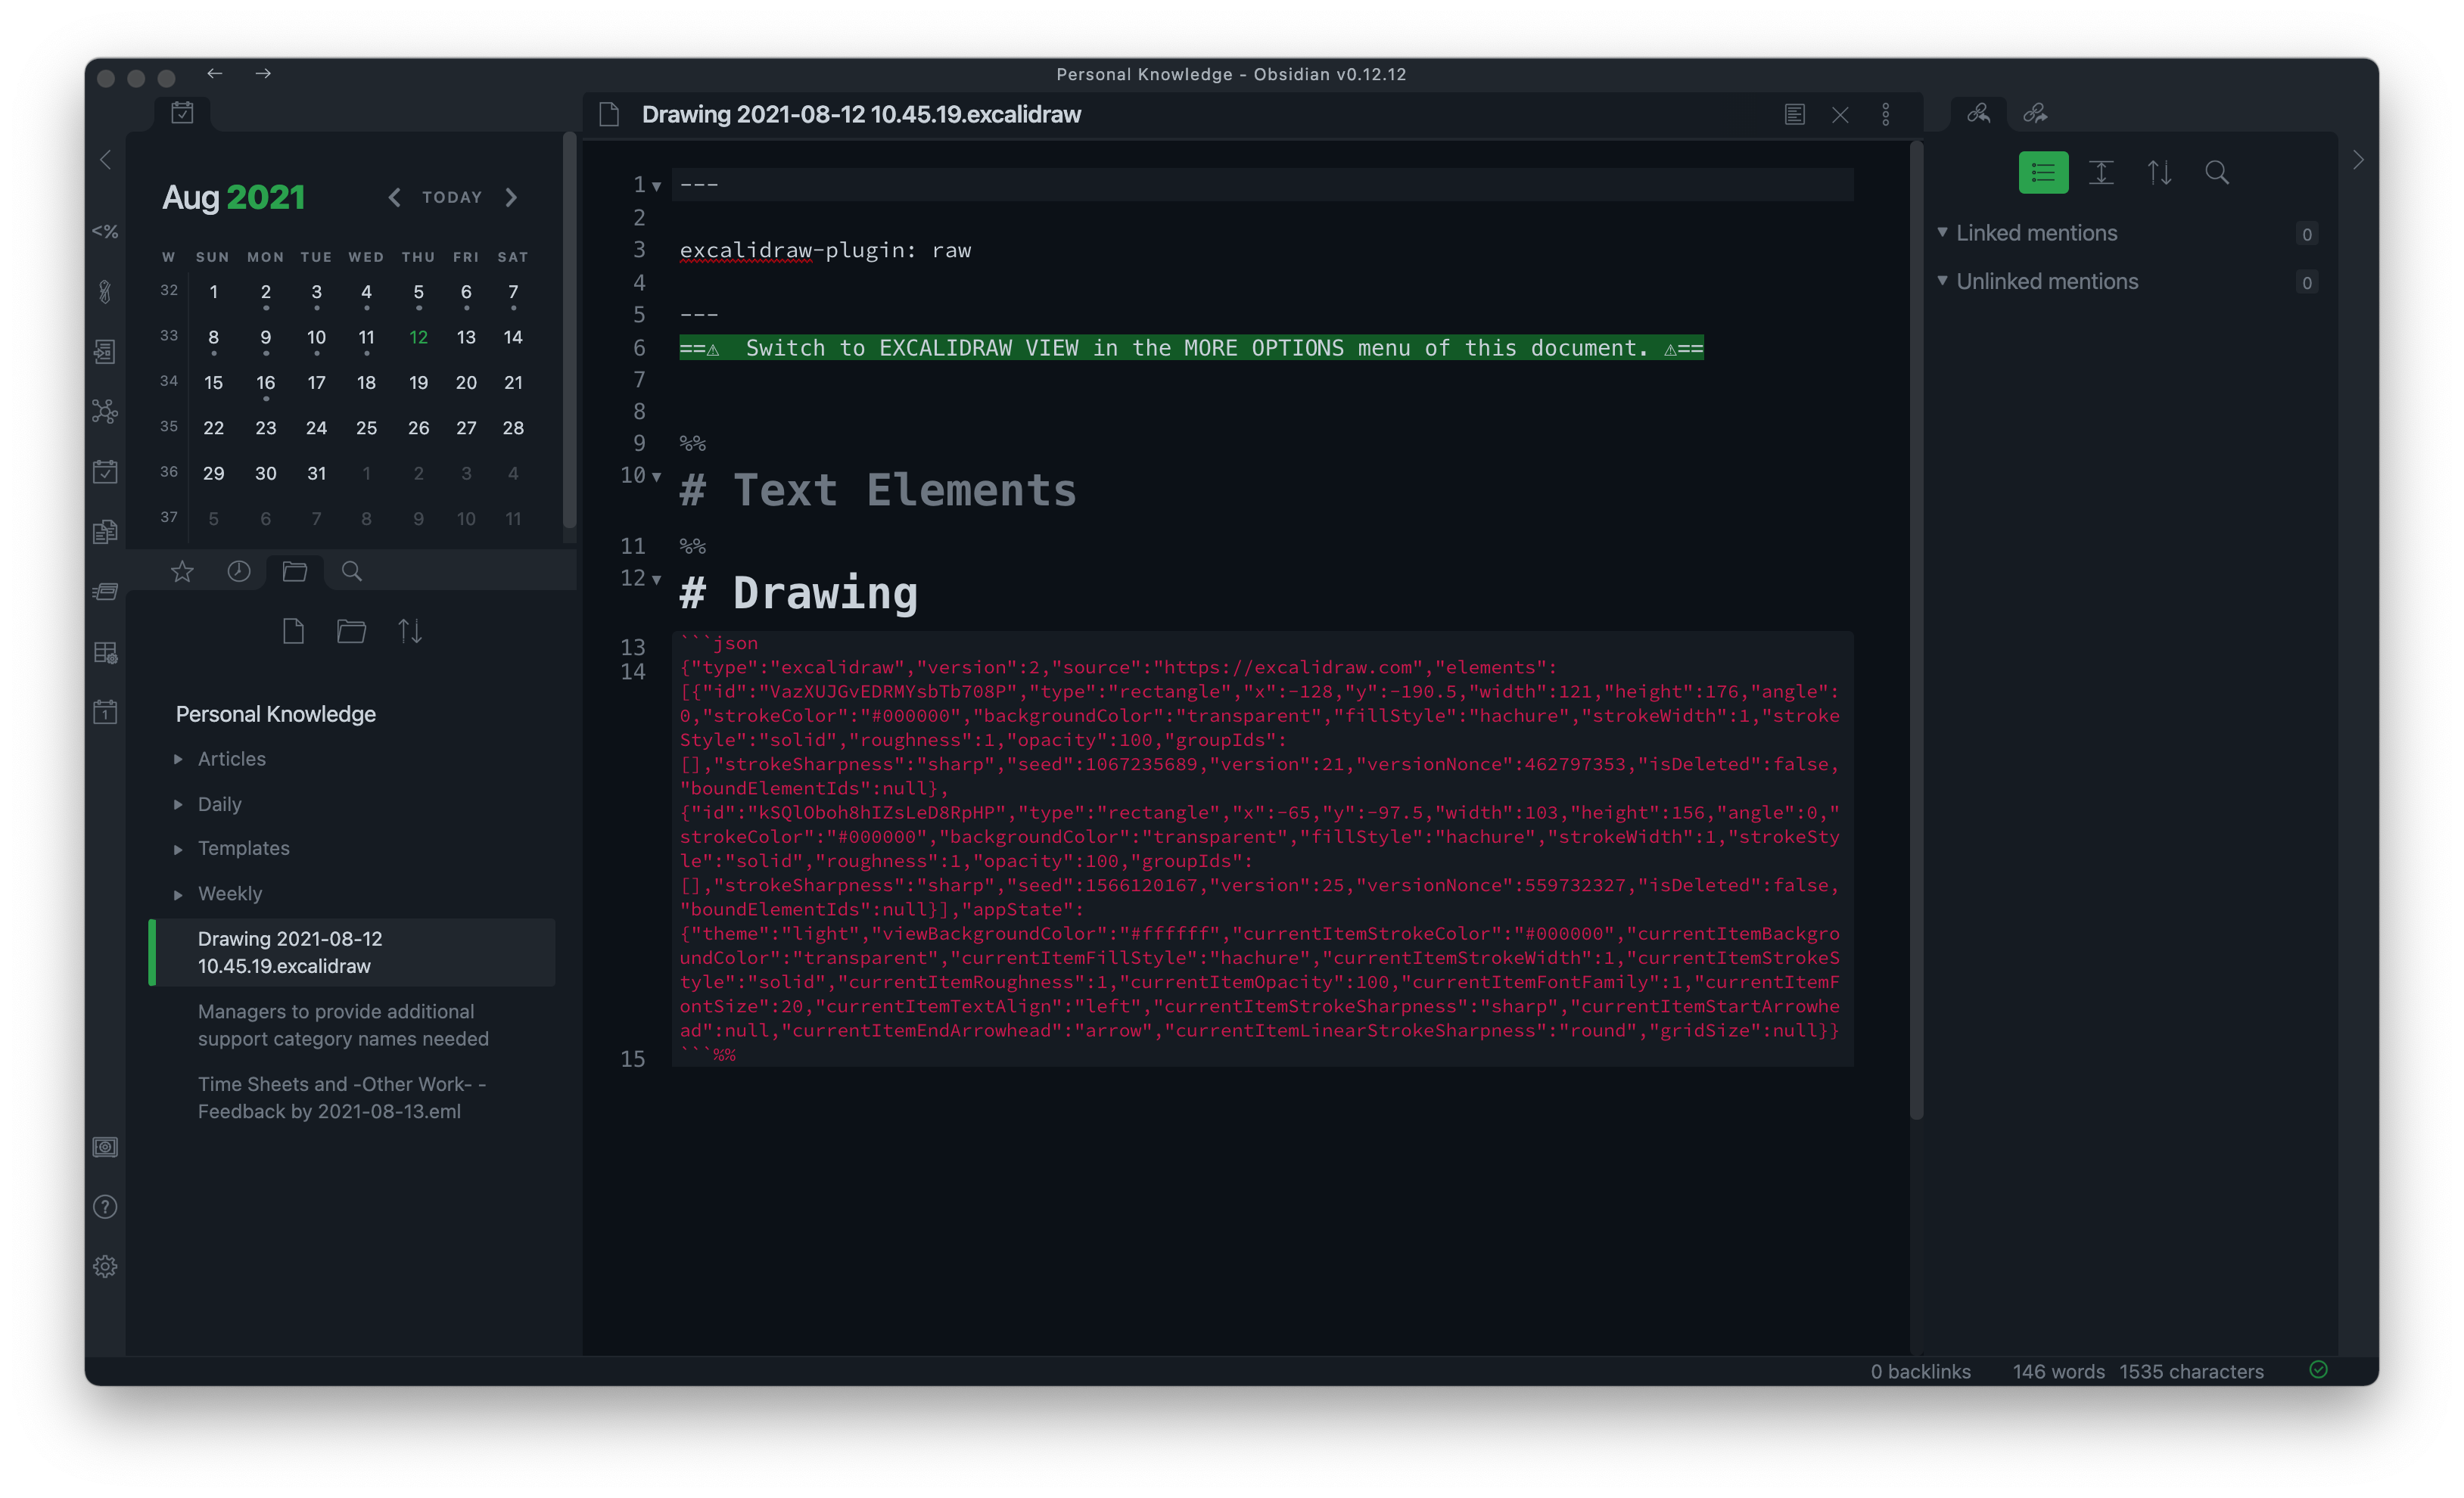Expand the Templates folder
Screen dimensions: 2464x1498
[x=178, y=848]
